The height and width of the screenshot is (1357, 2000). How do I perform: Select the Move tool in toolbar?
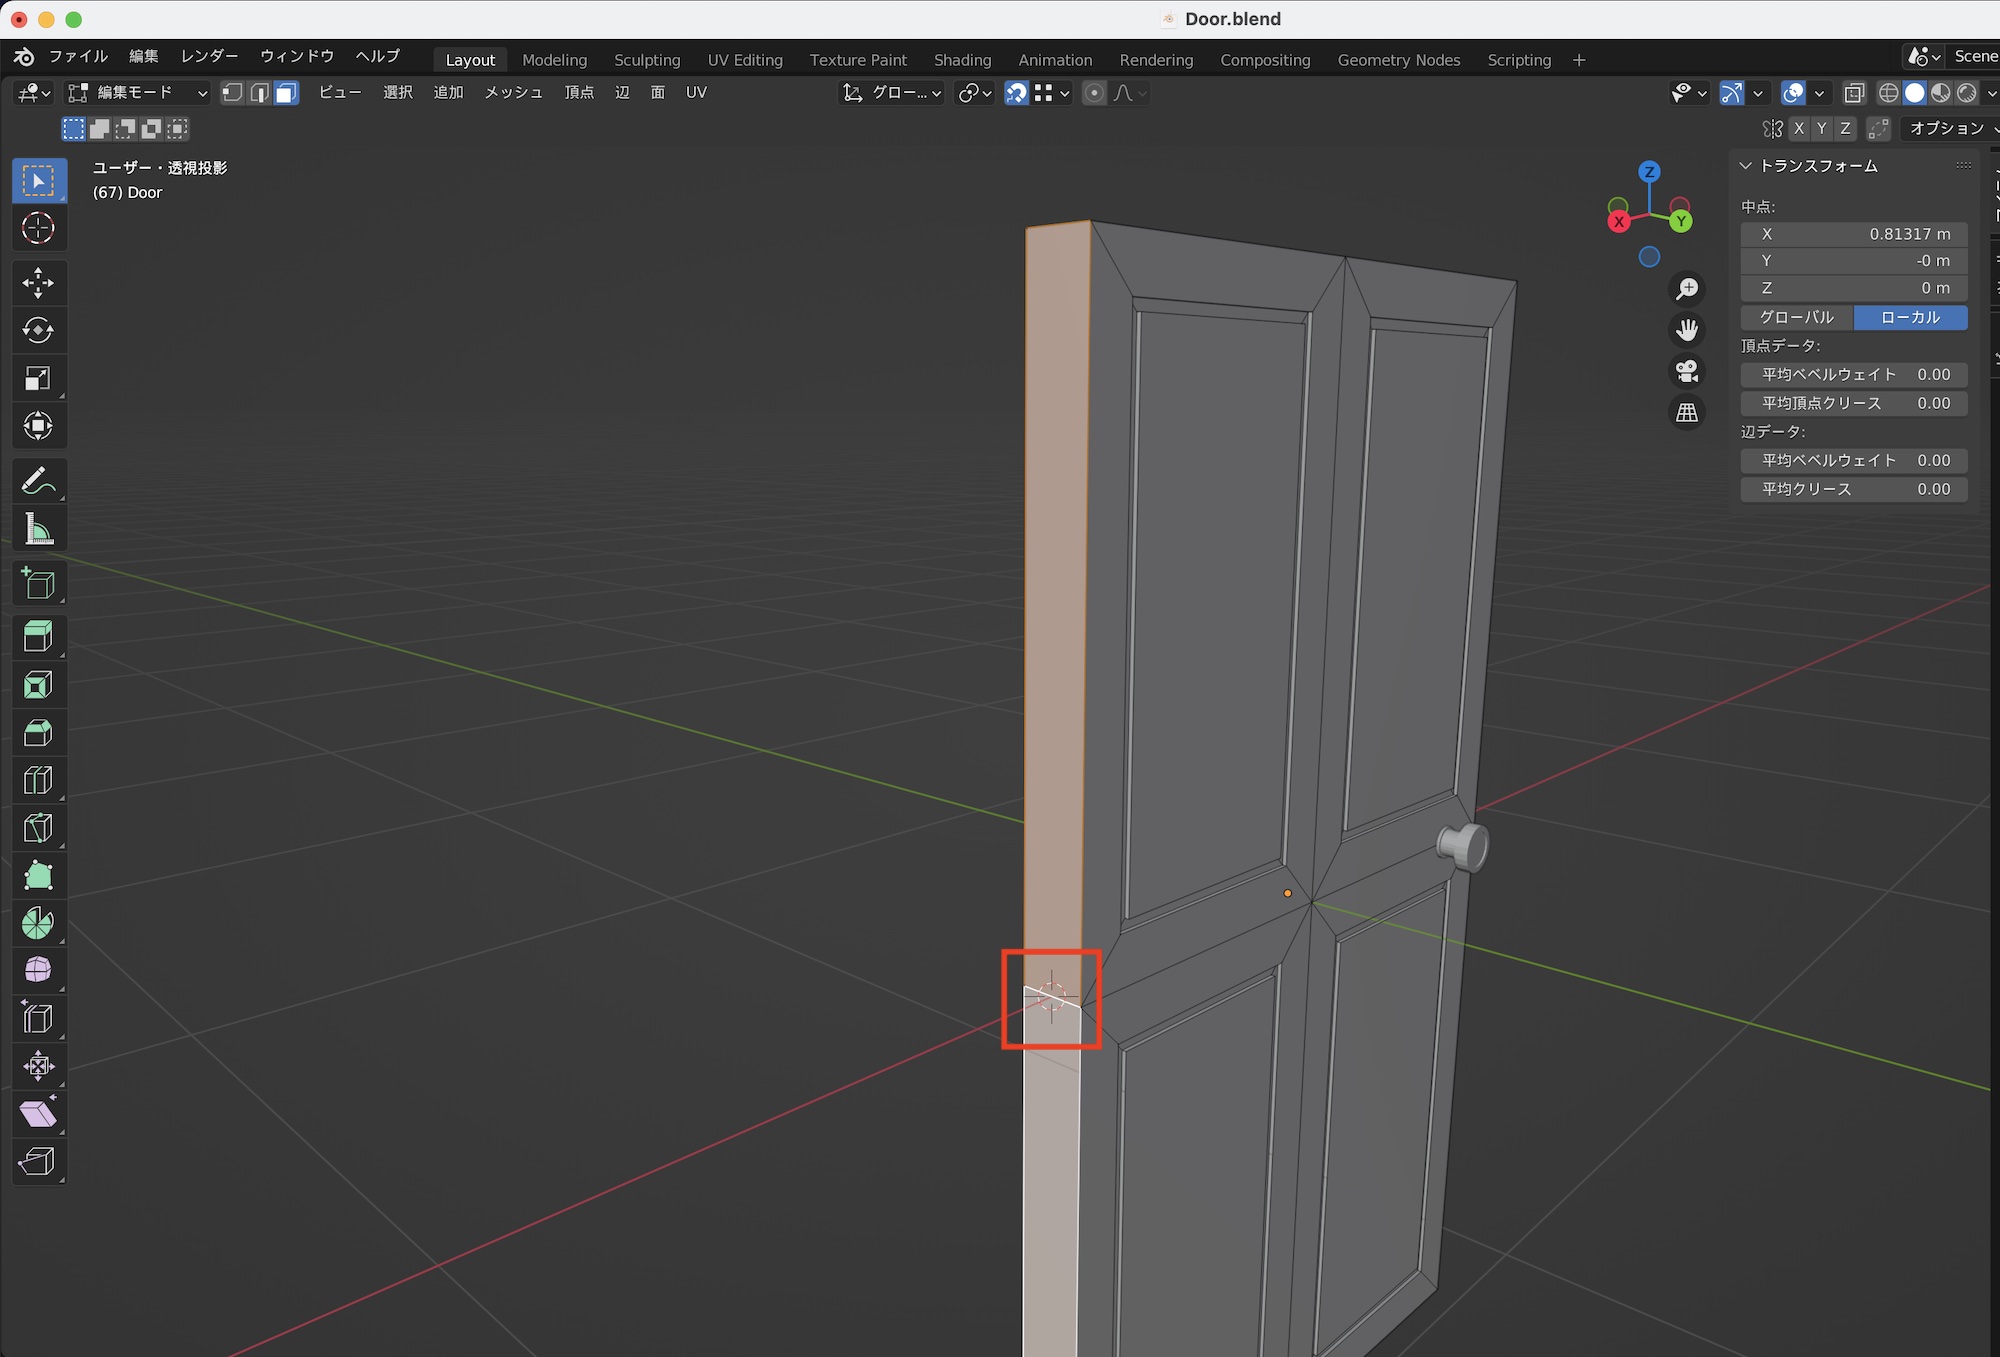pos(38,283)
